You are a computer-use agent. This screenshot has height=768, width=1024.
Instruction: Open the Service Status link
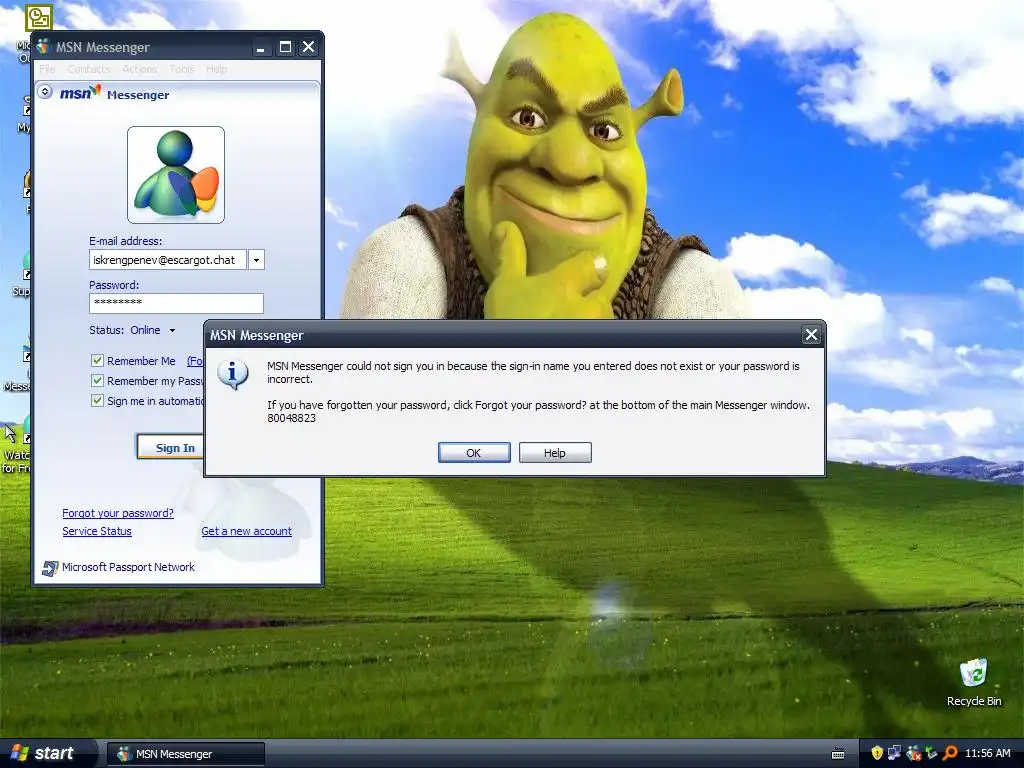97,532
